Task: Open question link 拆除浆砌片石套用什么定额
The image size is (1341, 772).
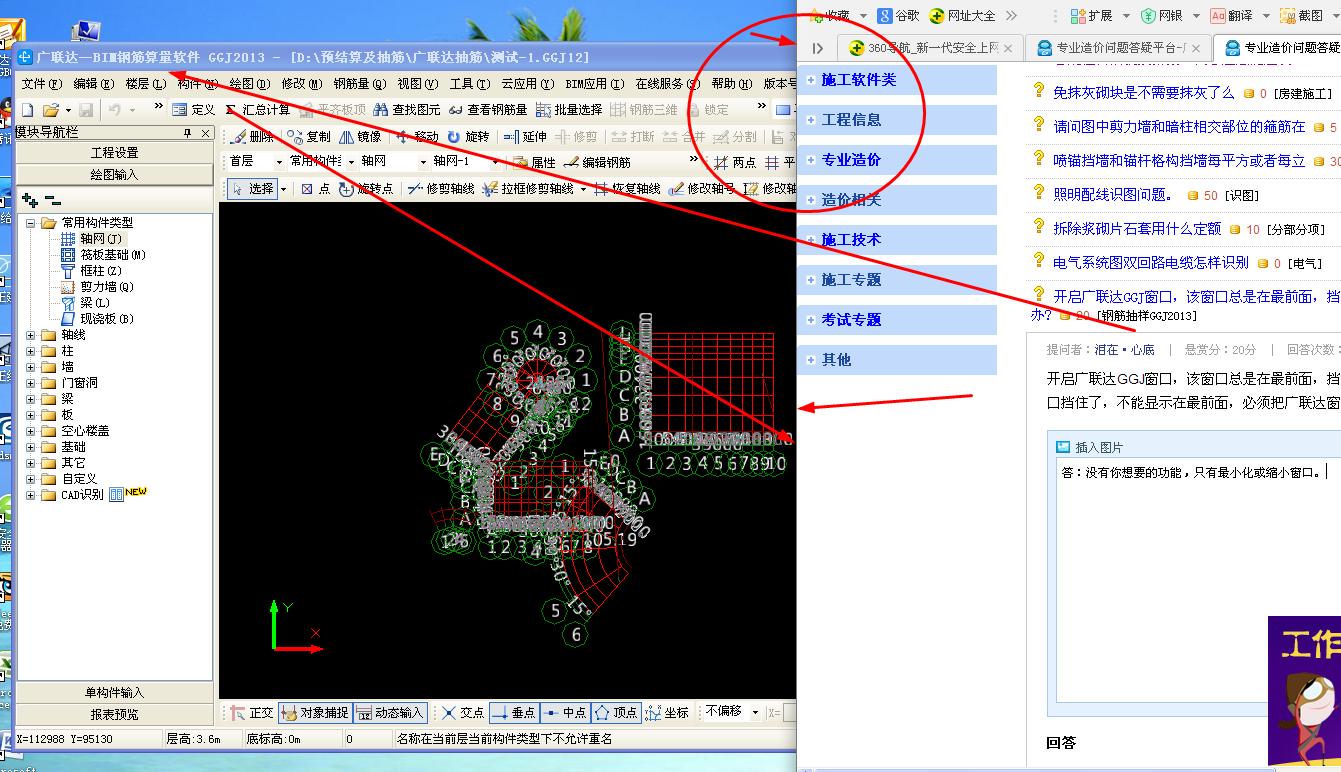Action: [1137, 229]
